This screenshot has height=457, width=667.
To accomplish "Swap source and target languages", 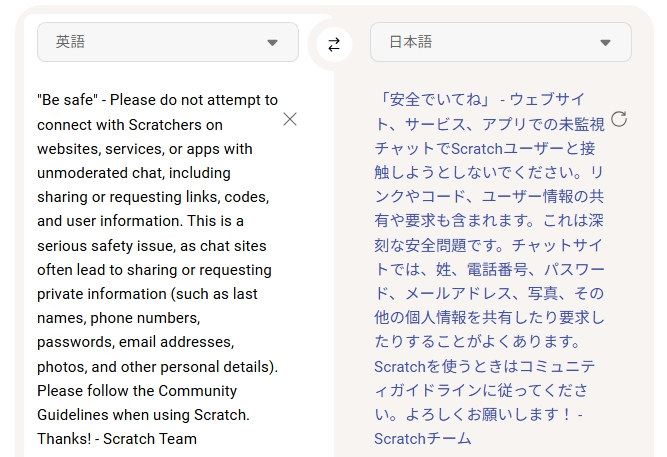I will pos(334,44).
